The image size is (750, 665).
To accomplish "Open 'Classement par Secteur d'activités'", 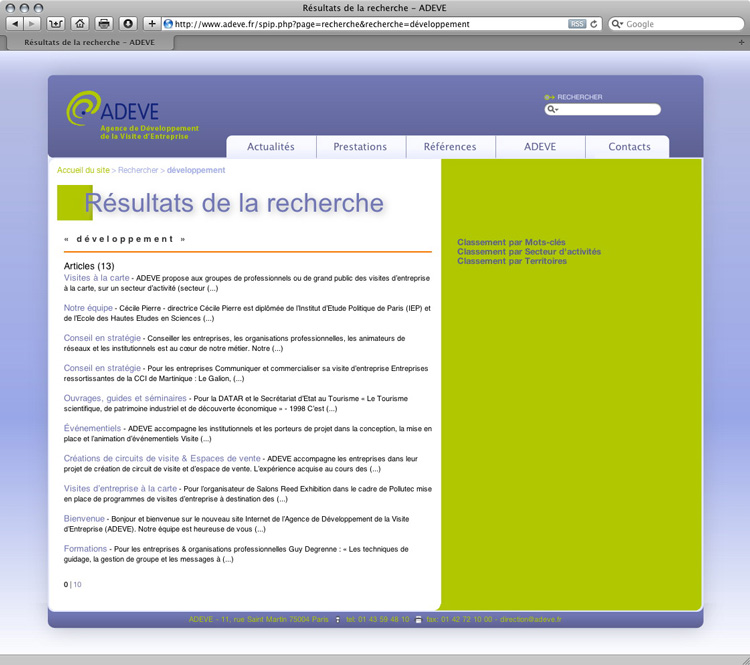I will [529, 252].
